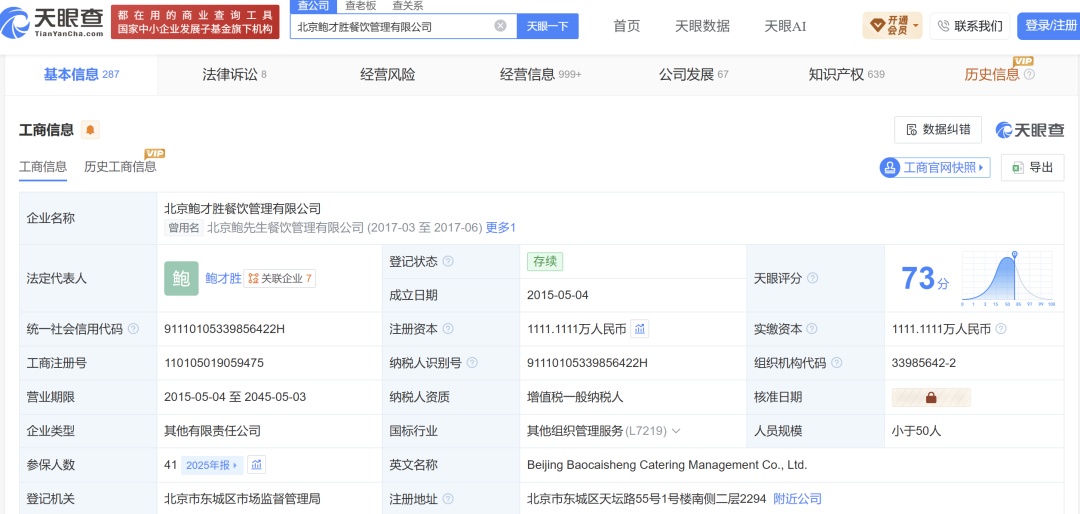Click the 导出 export button
Image resolution: width=1080 pixels, height=514 pixels.
1032,167
